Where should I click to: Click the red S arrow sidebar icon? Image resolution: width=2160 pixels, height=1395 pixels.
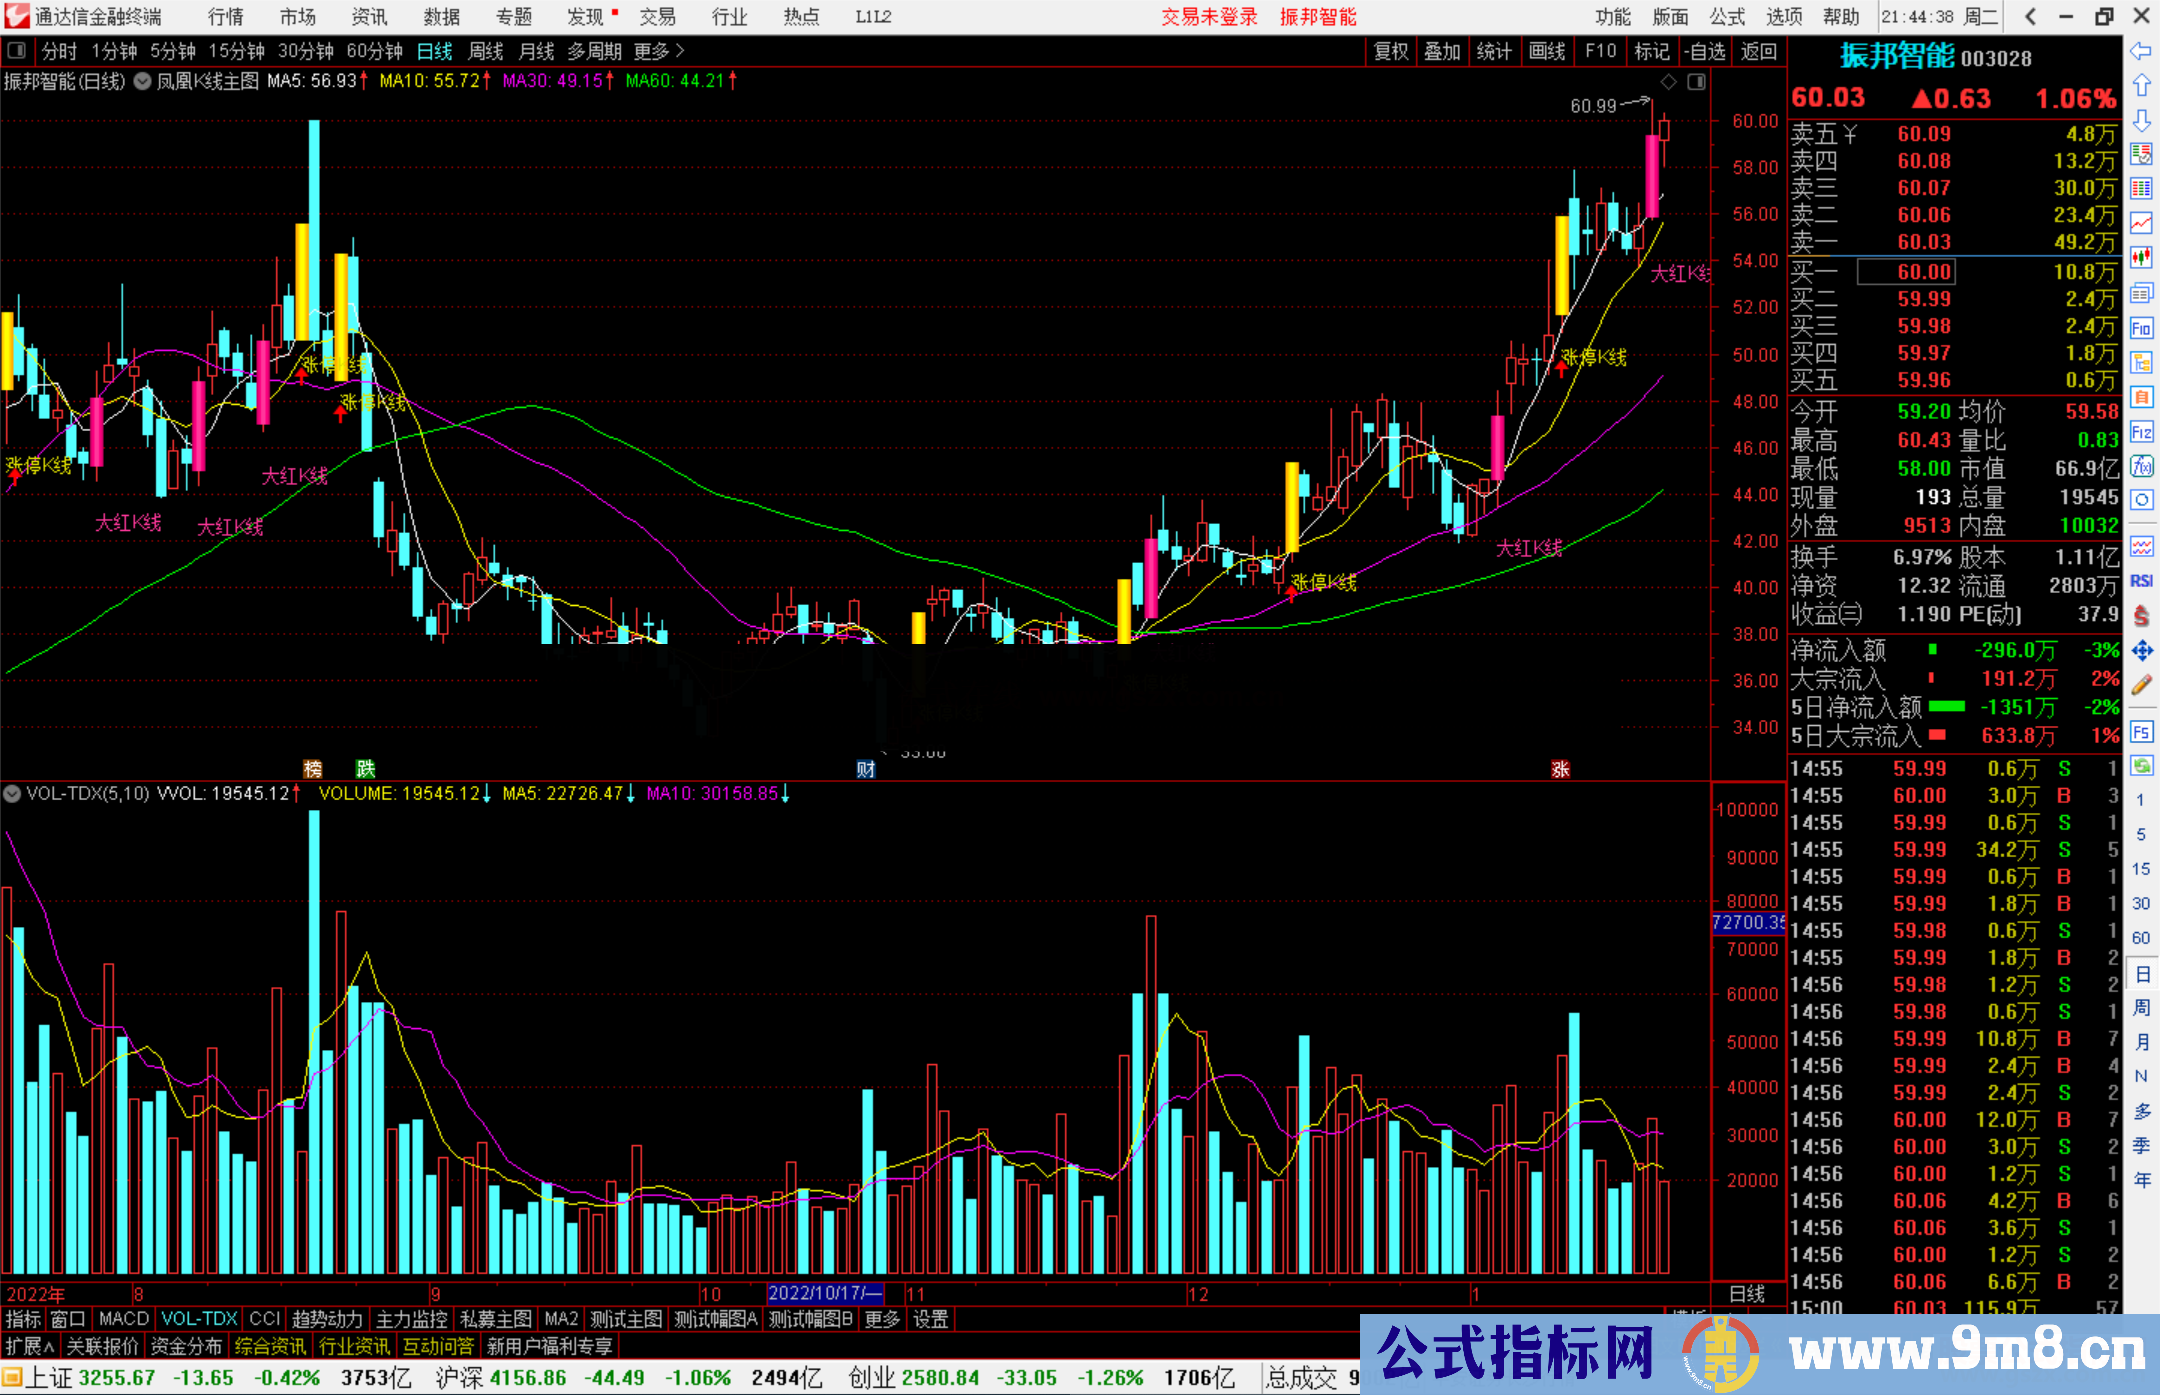pos(2141,616)
